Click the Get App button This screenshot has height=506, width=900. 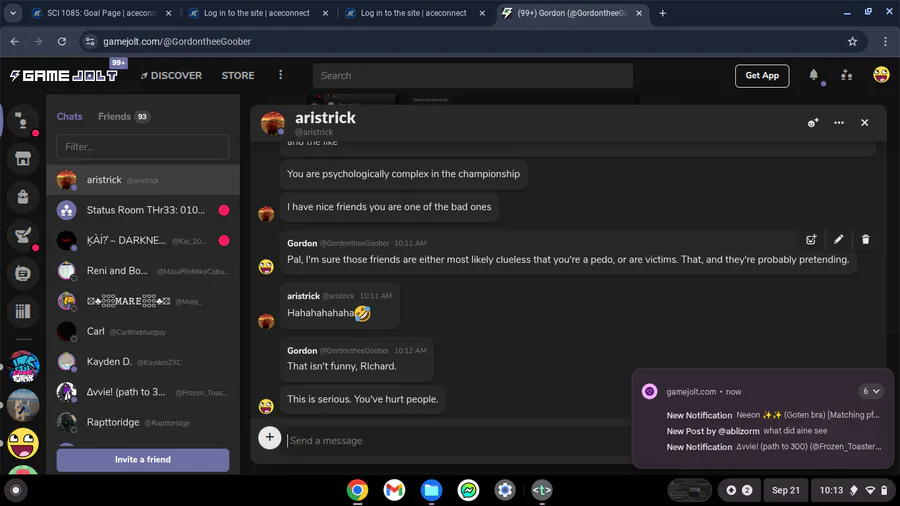(x=762, y=75)
